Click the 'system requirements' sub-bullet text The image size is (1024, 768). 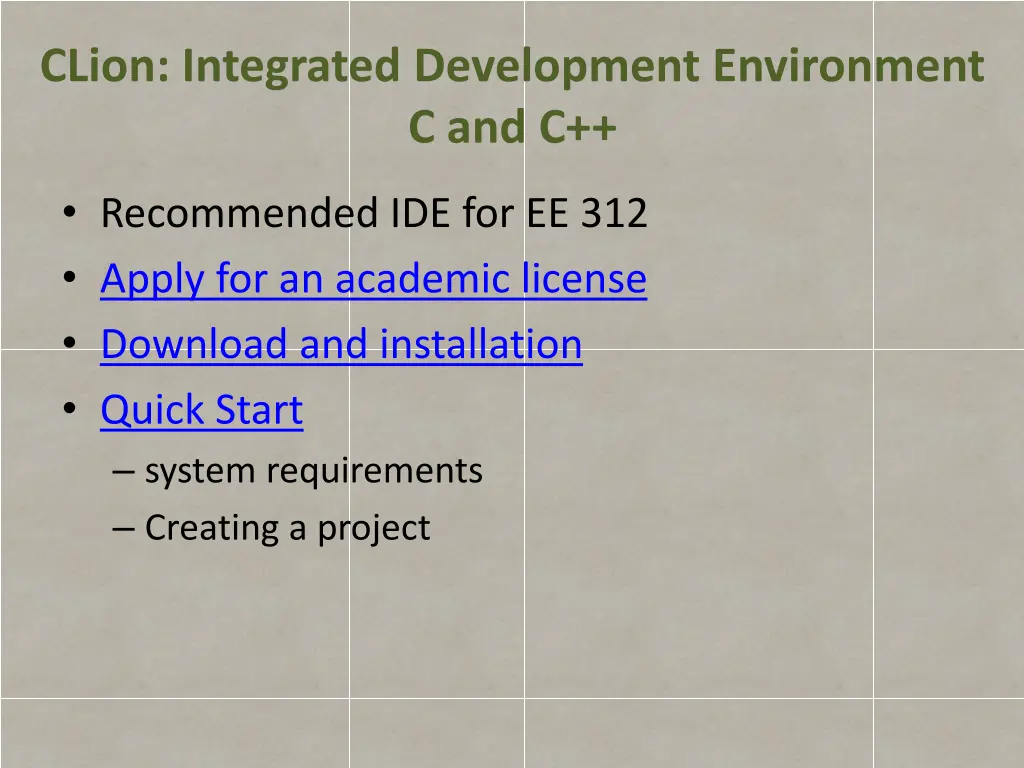(x=313, y=472)
